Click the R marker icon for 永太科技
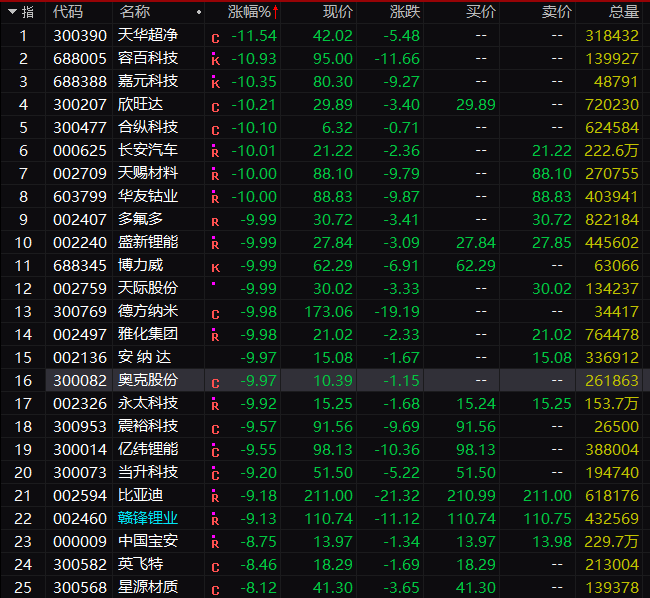The width and height of the screenshot is (650, 598). [215, 404]
